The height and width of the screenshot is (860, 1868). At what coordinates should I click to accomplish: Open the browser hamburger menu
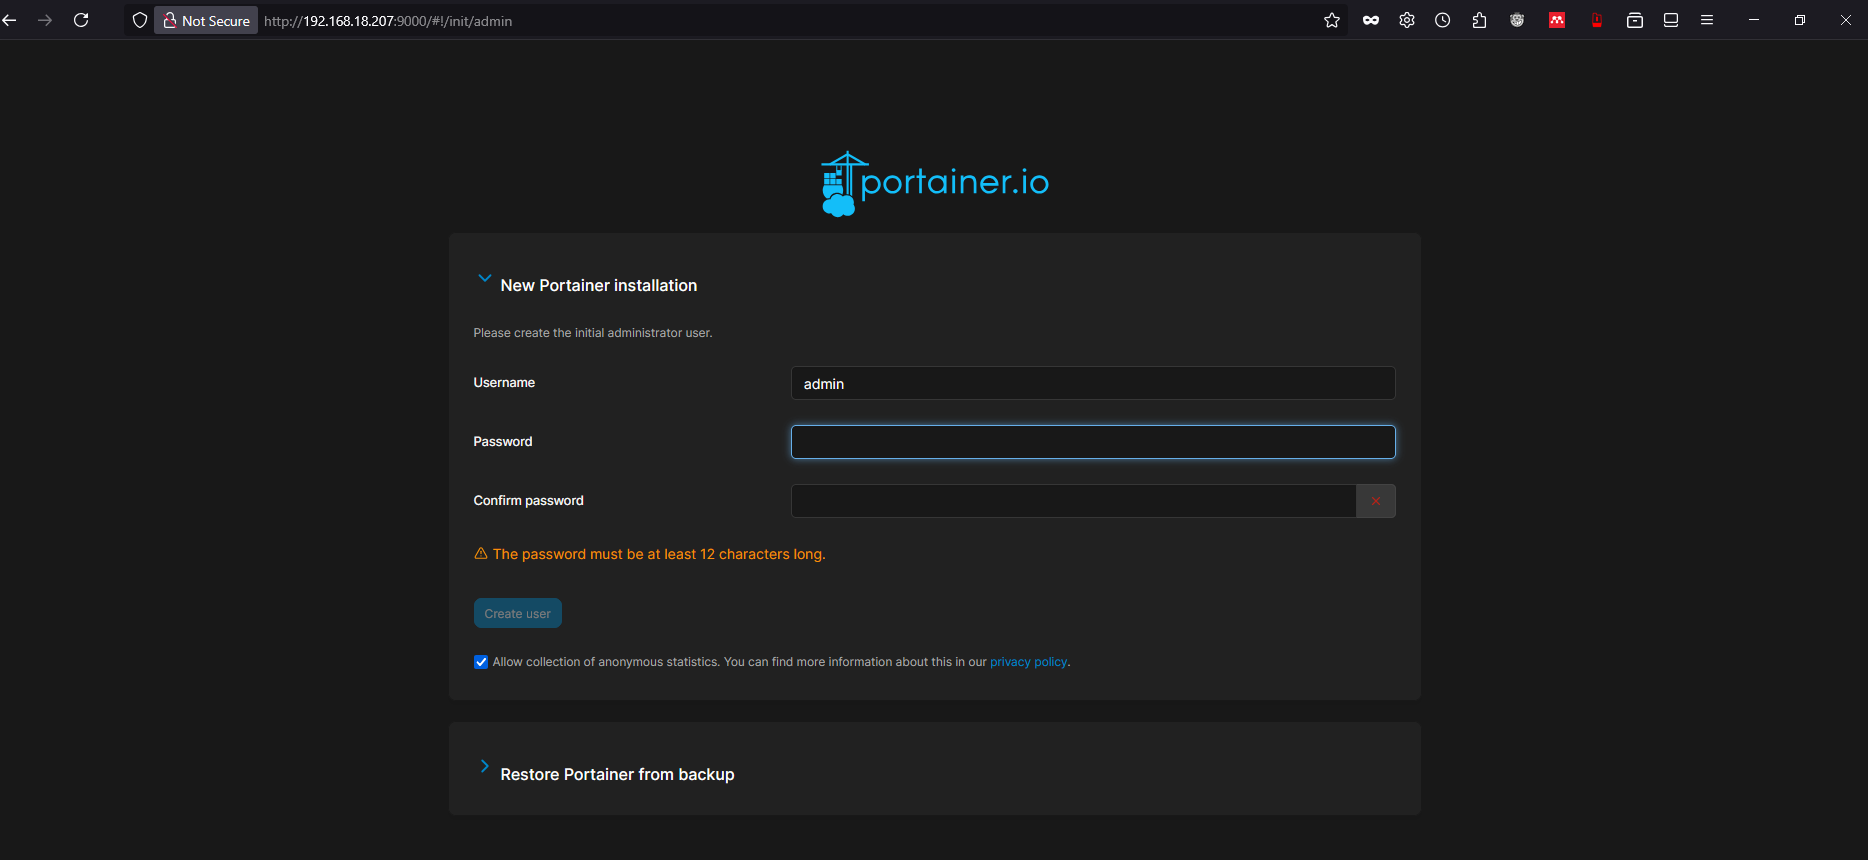coord(1707,20)
